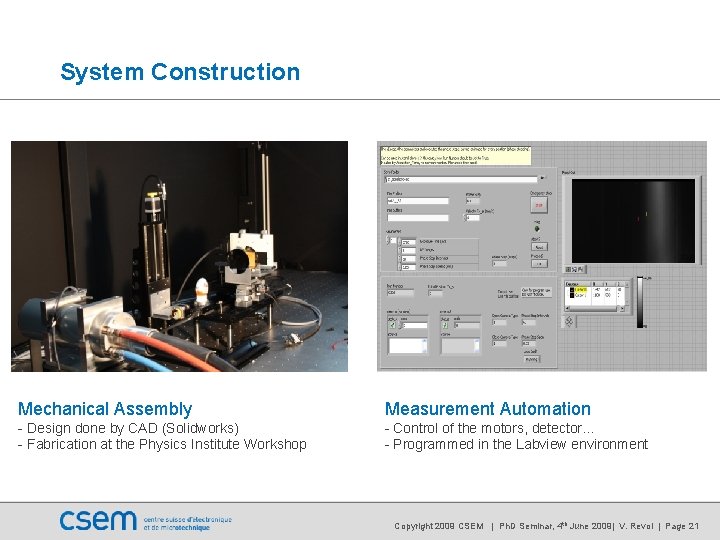Click the "Page 21" footer text
This screenshot has height=540, width=720.
(x=682, y=526)
